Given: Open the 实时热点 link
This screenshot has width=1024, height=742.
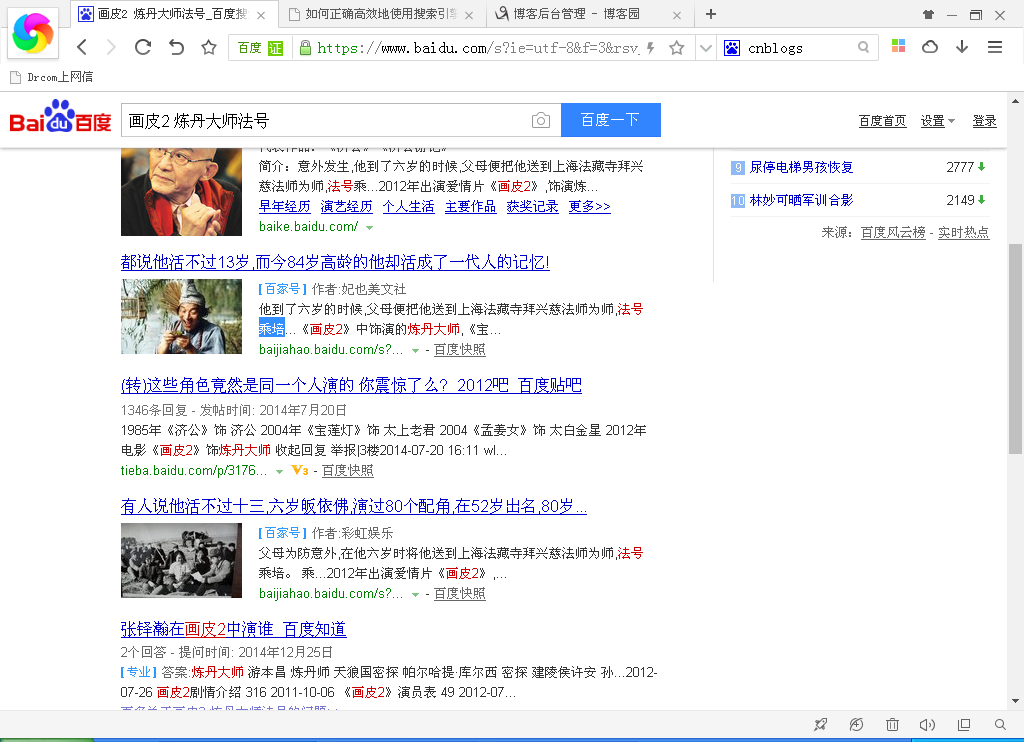Looking at the screenshot, I should [963, 233].
